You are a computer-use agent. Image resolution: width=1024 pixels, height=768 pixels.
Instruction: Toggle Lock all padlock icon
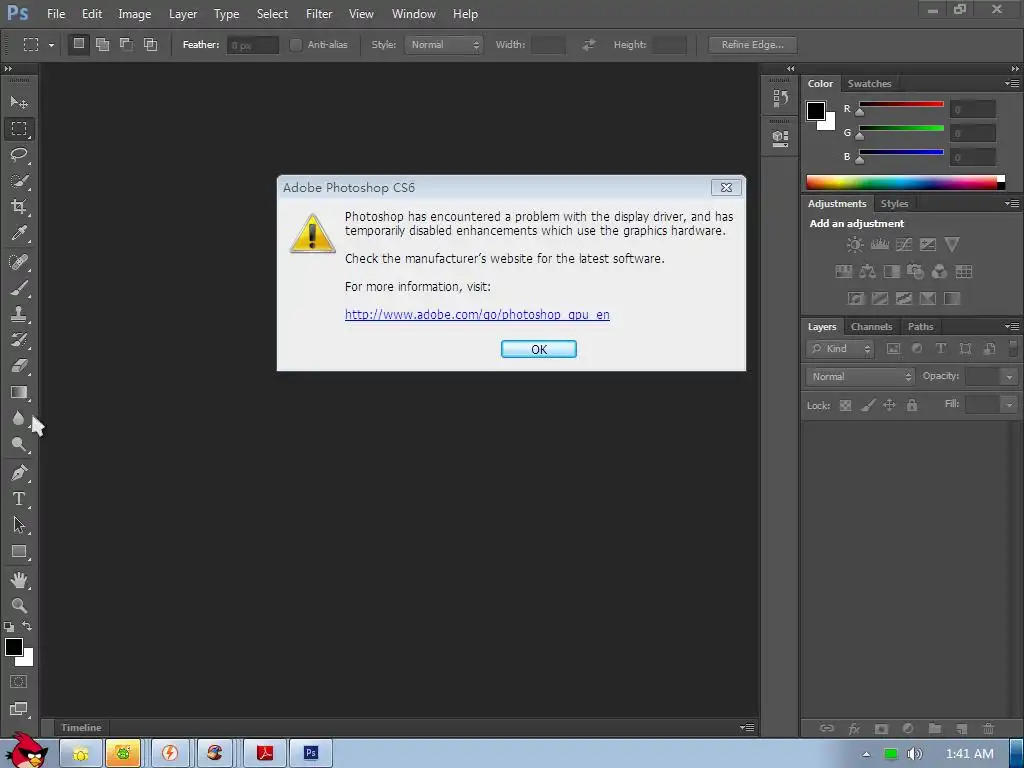click(912, 406)
